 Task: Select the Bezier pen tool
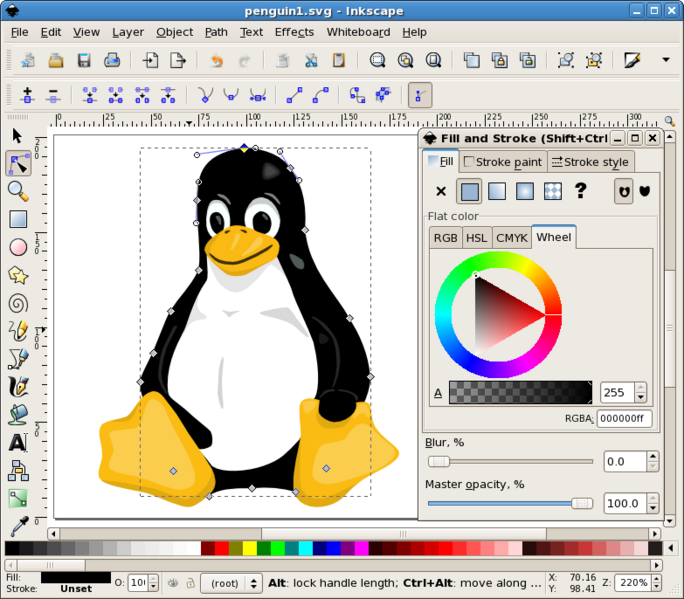click(x=18, y=359)
